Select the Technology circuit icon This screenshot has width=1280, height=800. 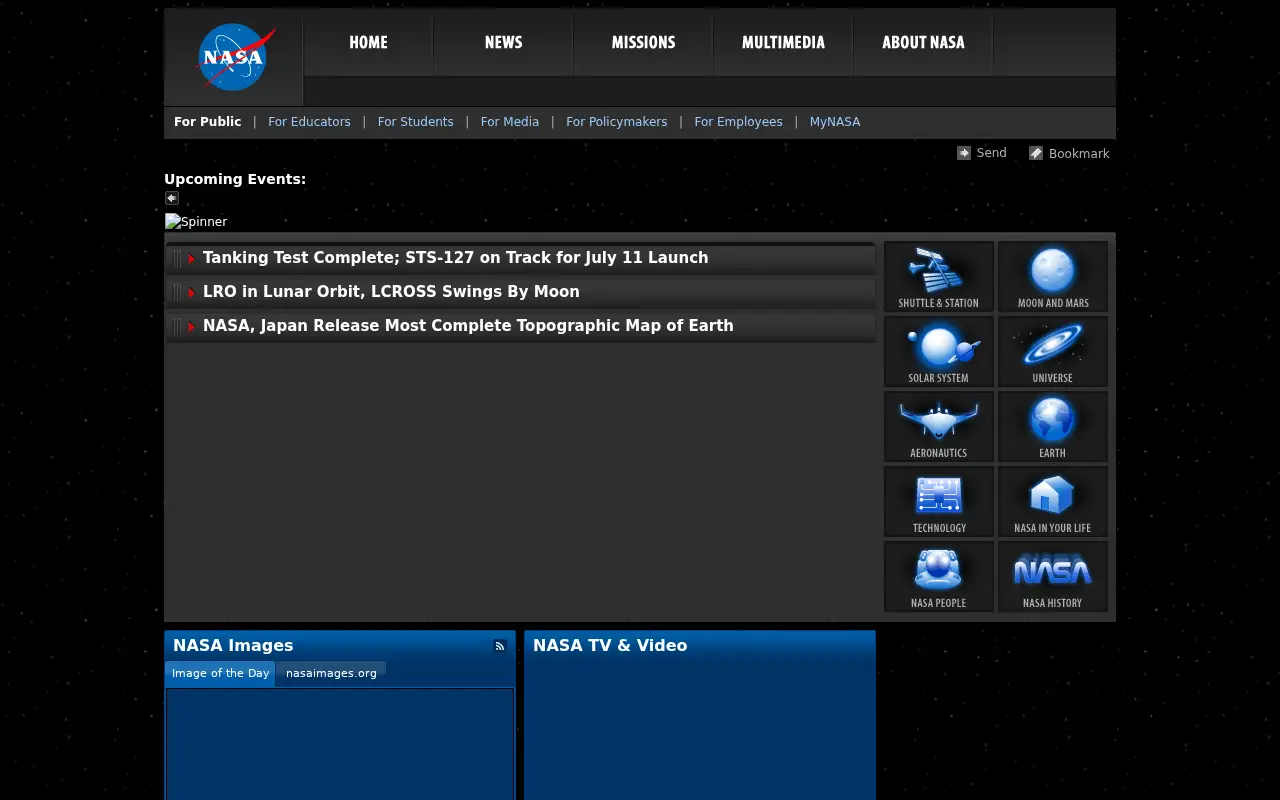pyautogui.click(x=939, y=502)
